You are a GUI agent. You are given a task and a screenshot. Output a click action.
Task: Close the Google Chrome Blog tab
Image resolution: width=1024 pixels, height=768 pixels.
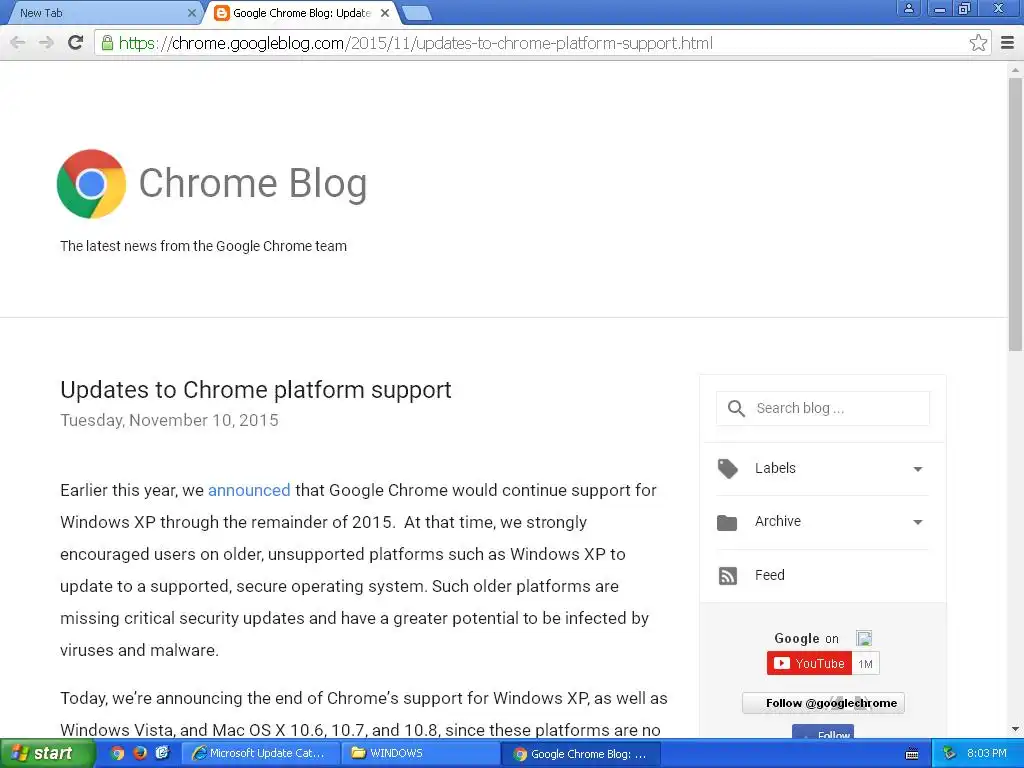pos(385,13)
